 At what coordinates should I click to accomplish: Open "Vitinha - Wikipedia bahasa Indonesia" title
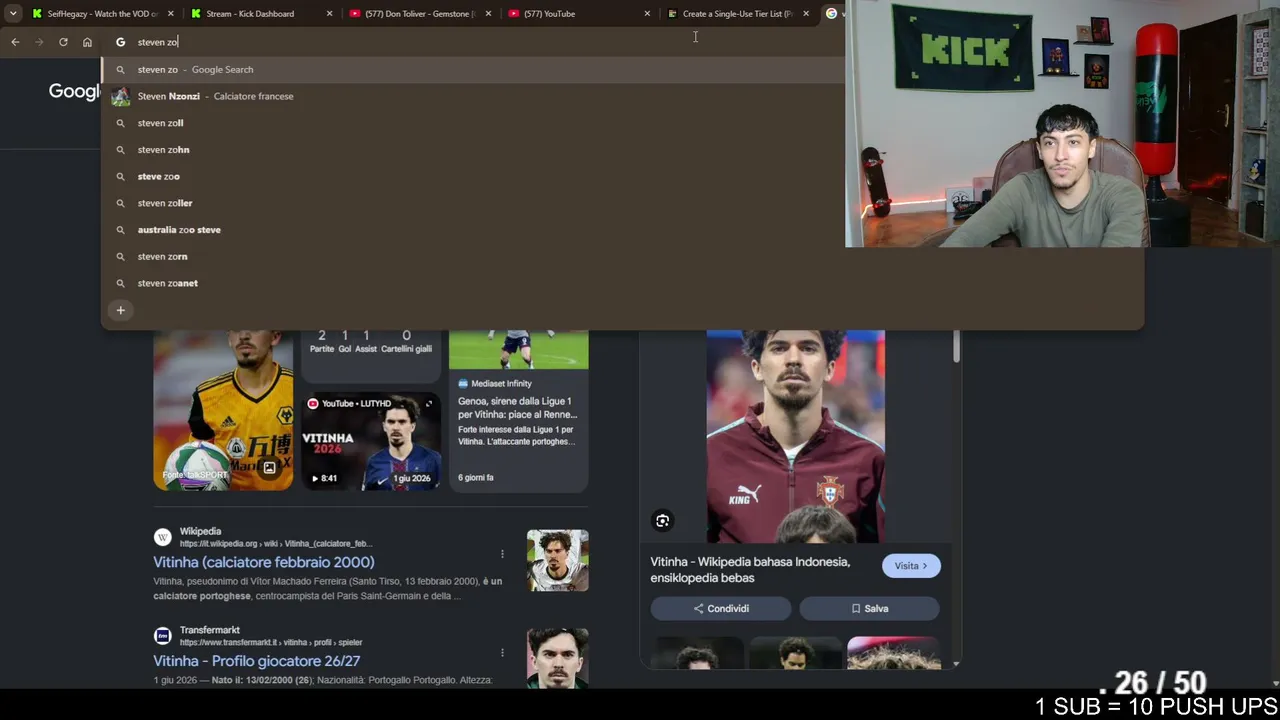coord(750,570)
